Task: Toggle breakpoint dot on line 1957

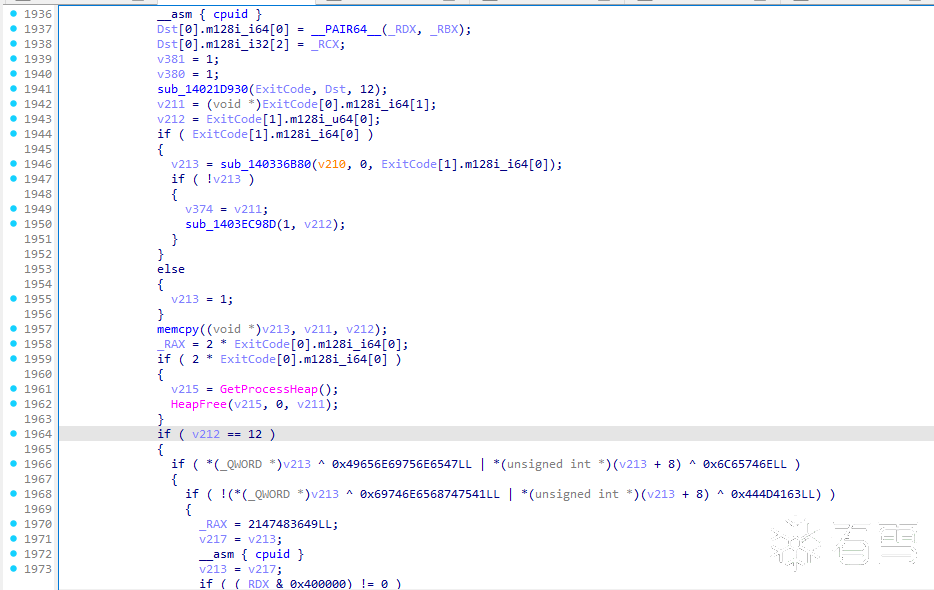Action: (x=14, y=328)
